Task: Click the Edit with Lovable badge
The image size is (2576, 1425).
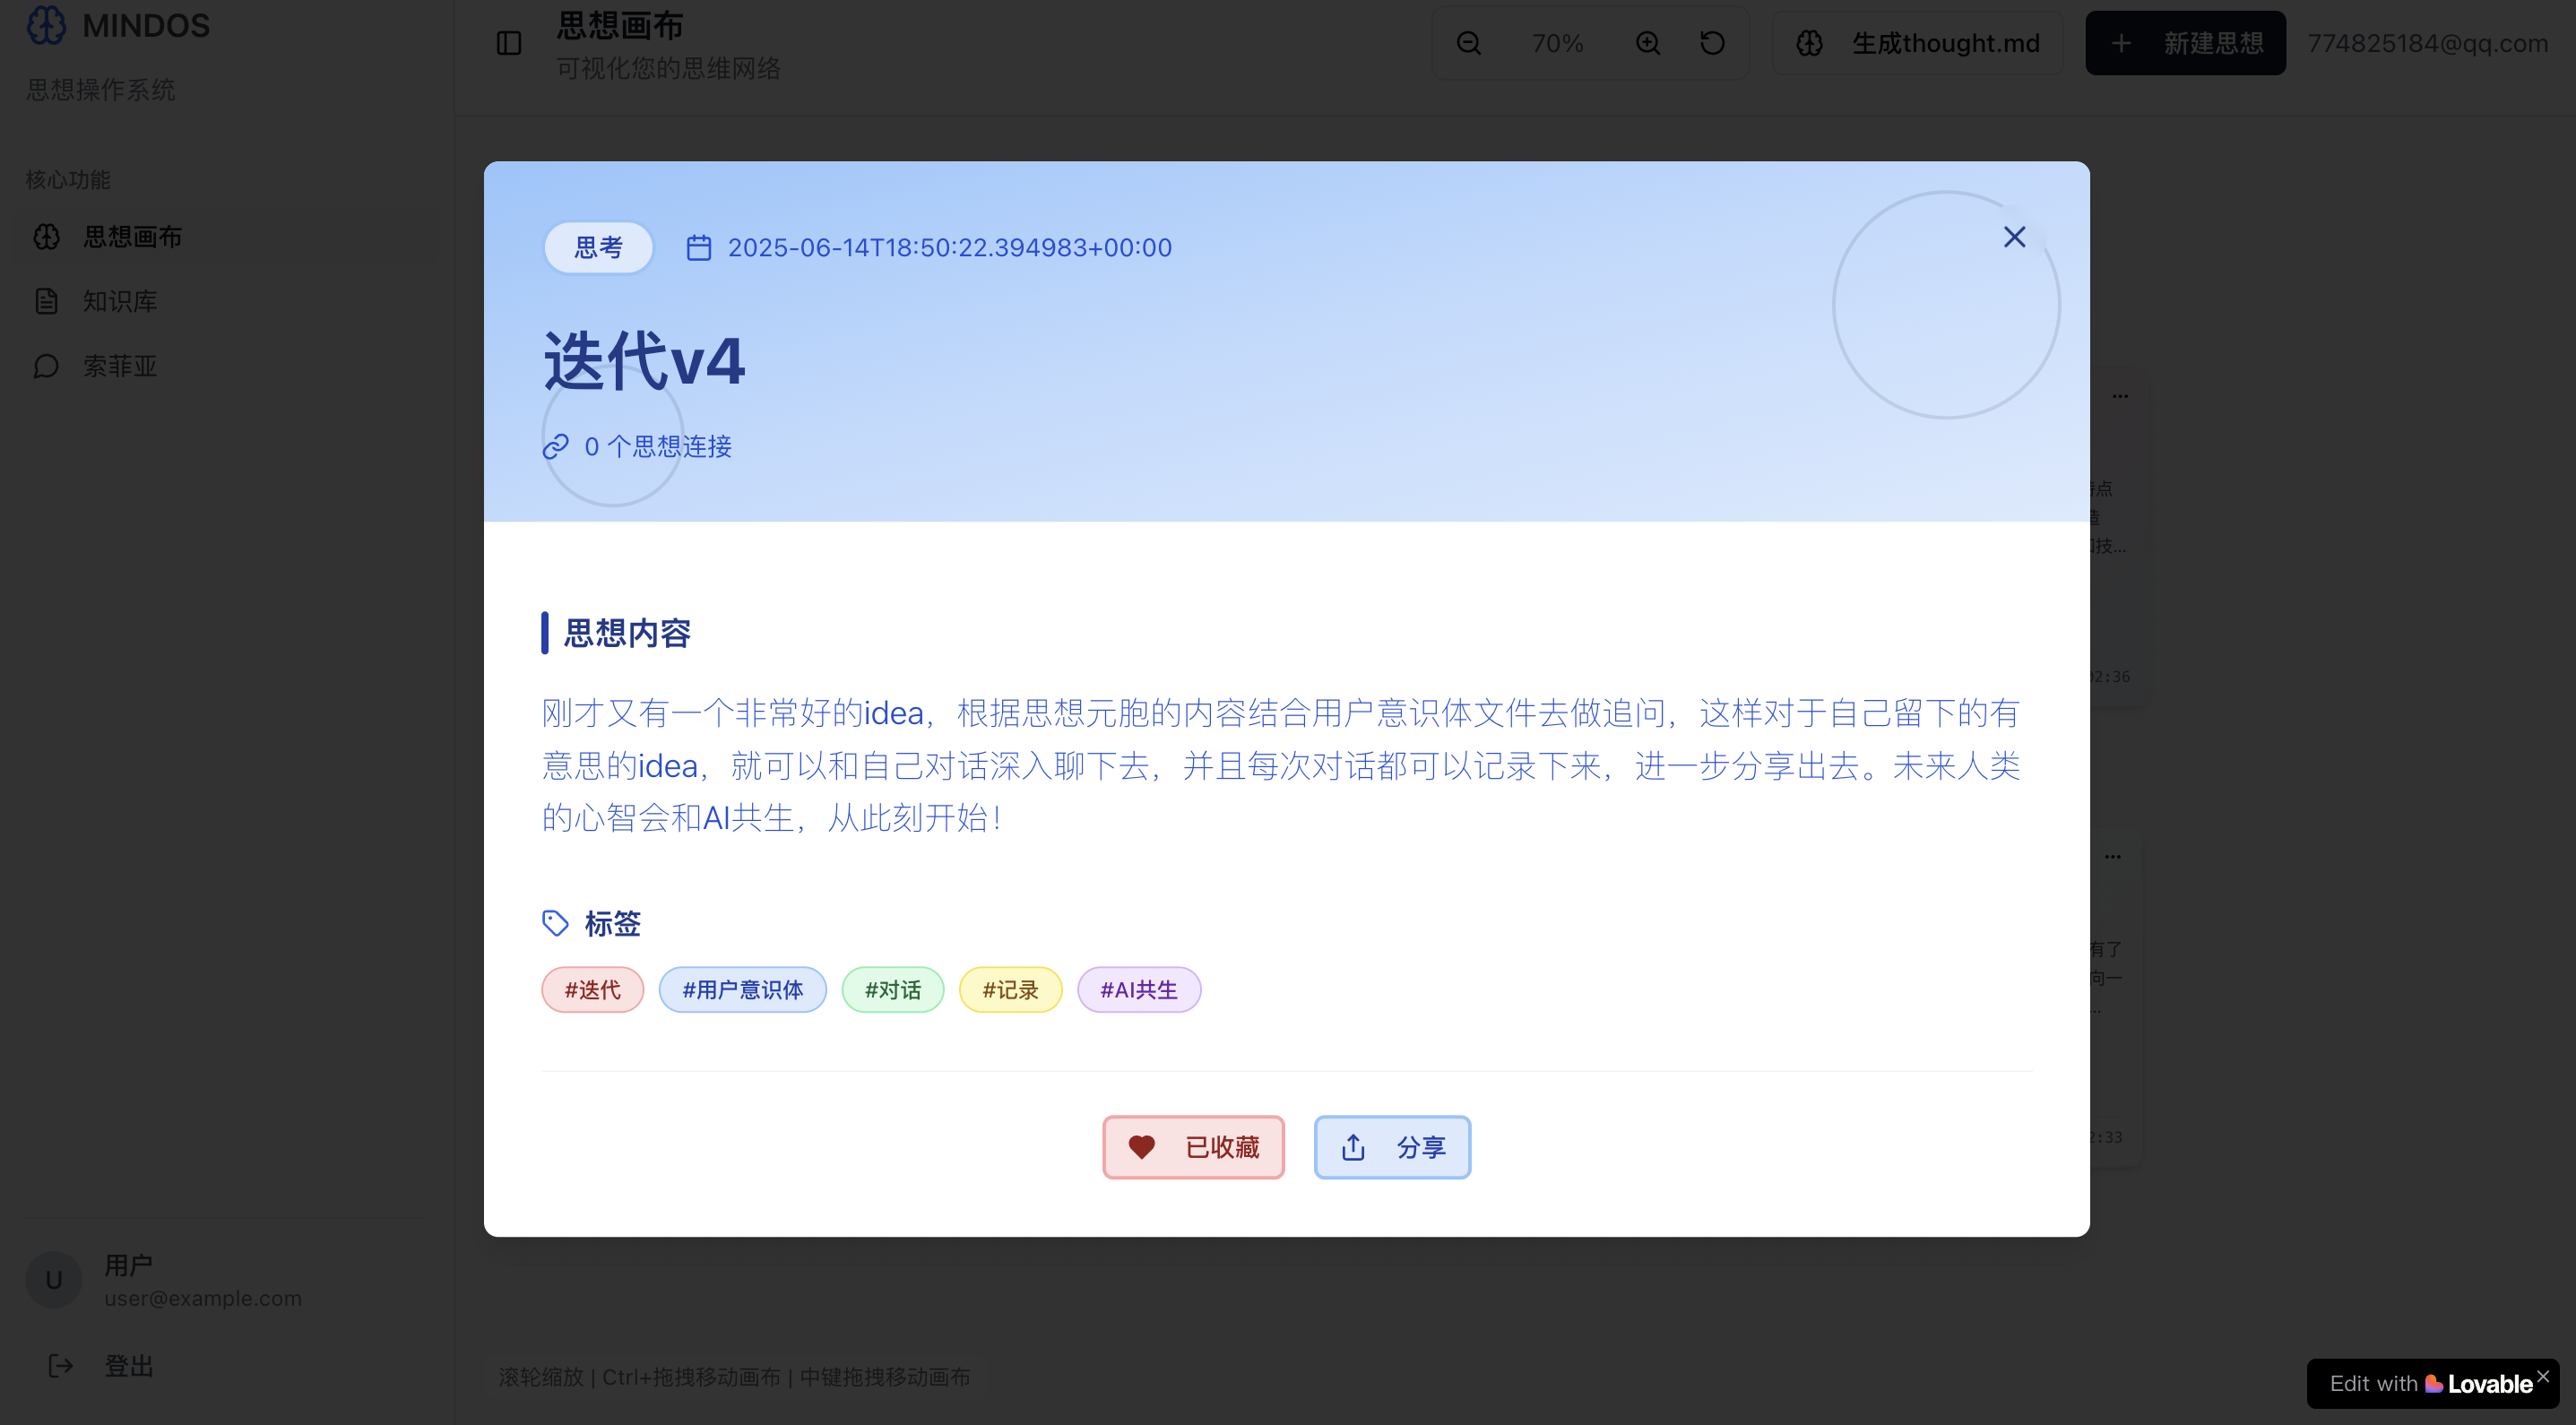Action: pyautogui.click(x=2431, y=1384)
